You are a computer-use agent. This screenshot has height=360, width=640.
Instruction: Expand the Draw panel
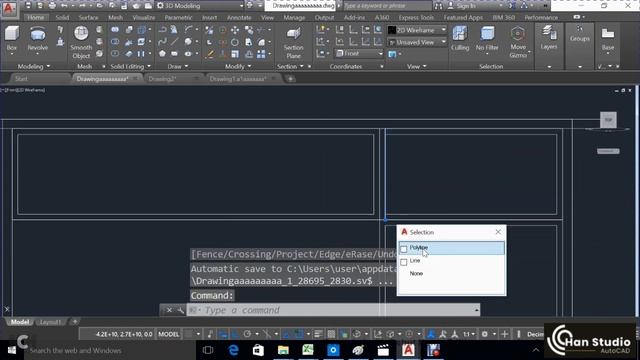[178, 66]
